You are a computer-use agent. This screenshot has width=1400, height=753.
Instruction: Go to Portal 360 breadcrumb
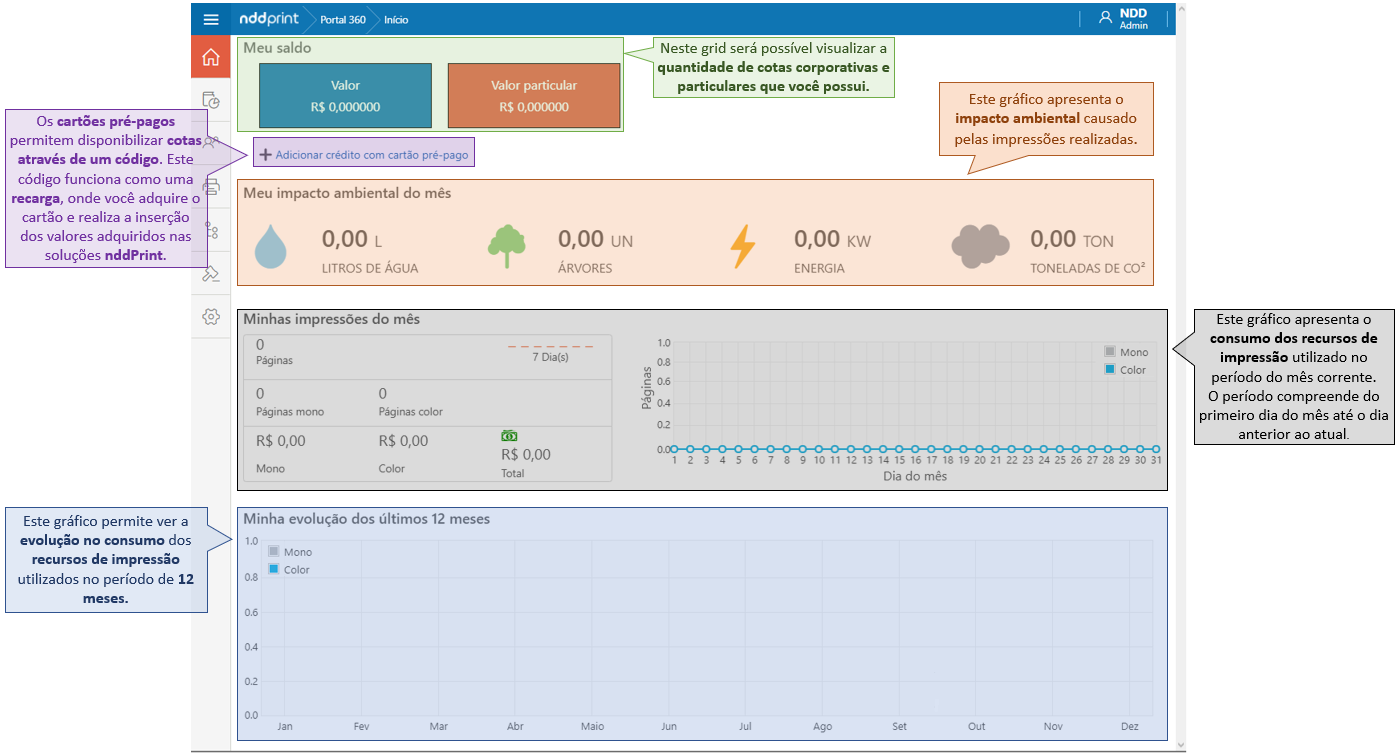(x=342, y=20)
